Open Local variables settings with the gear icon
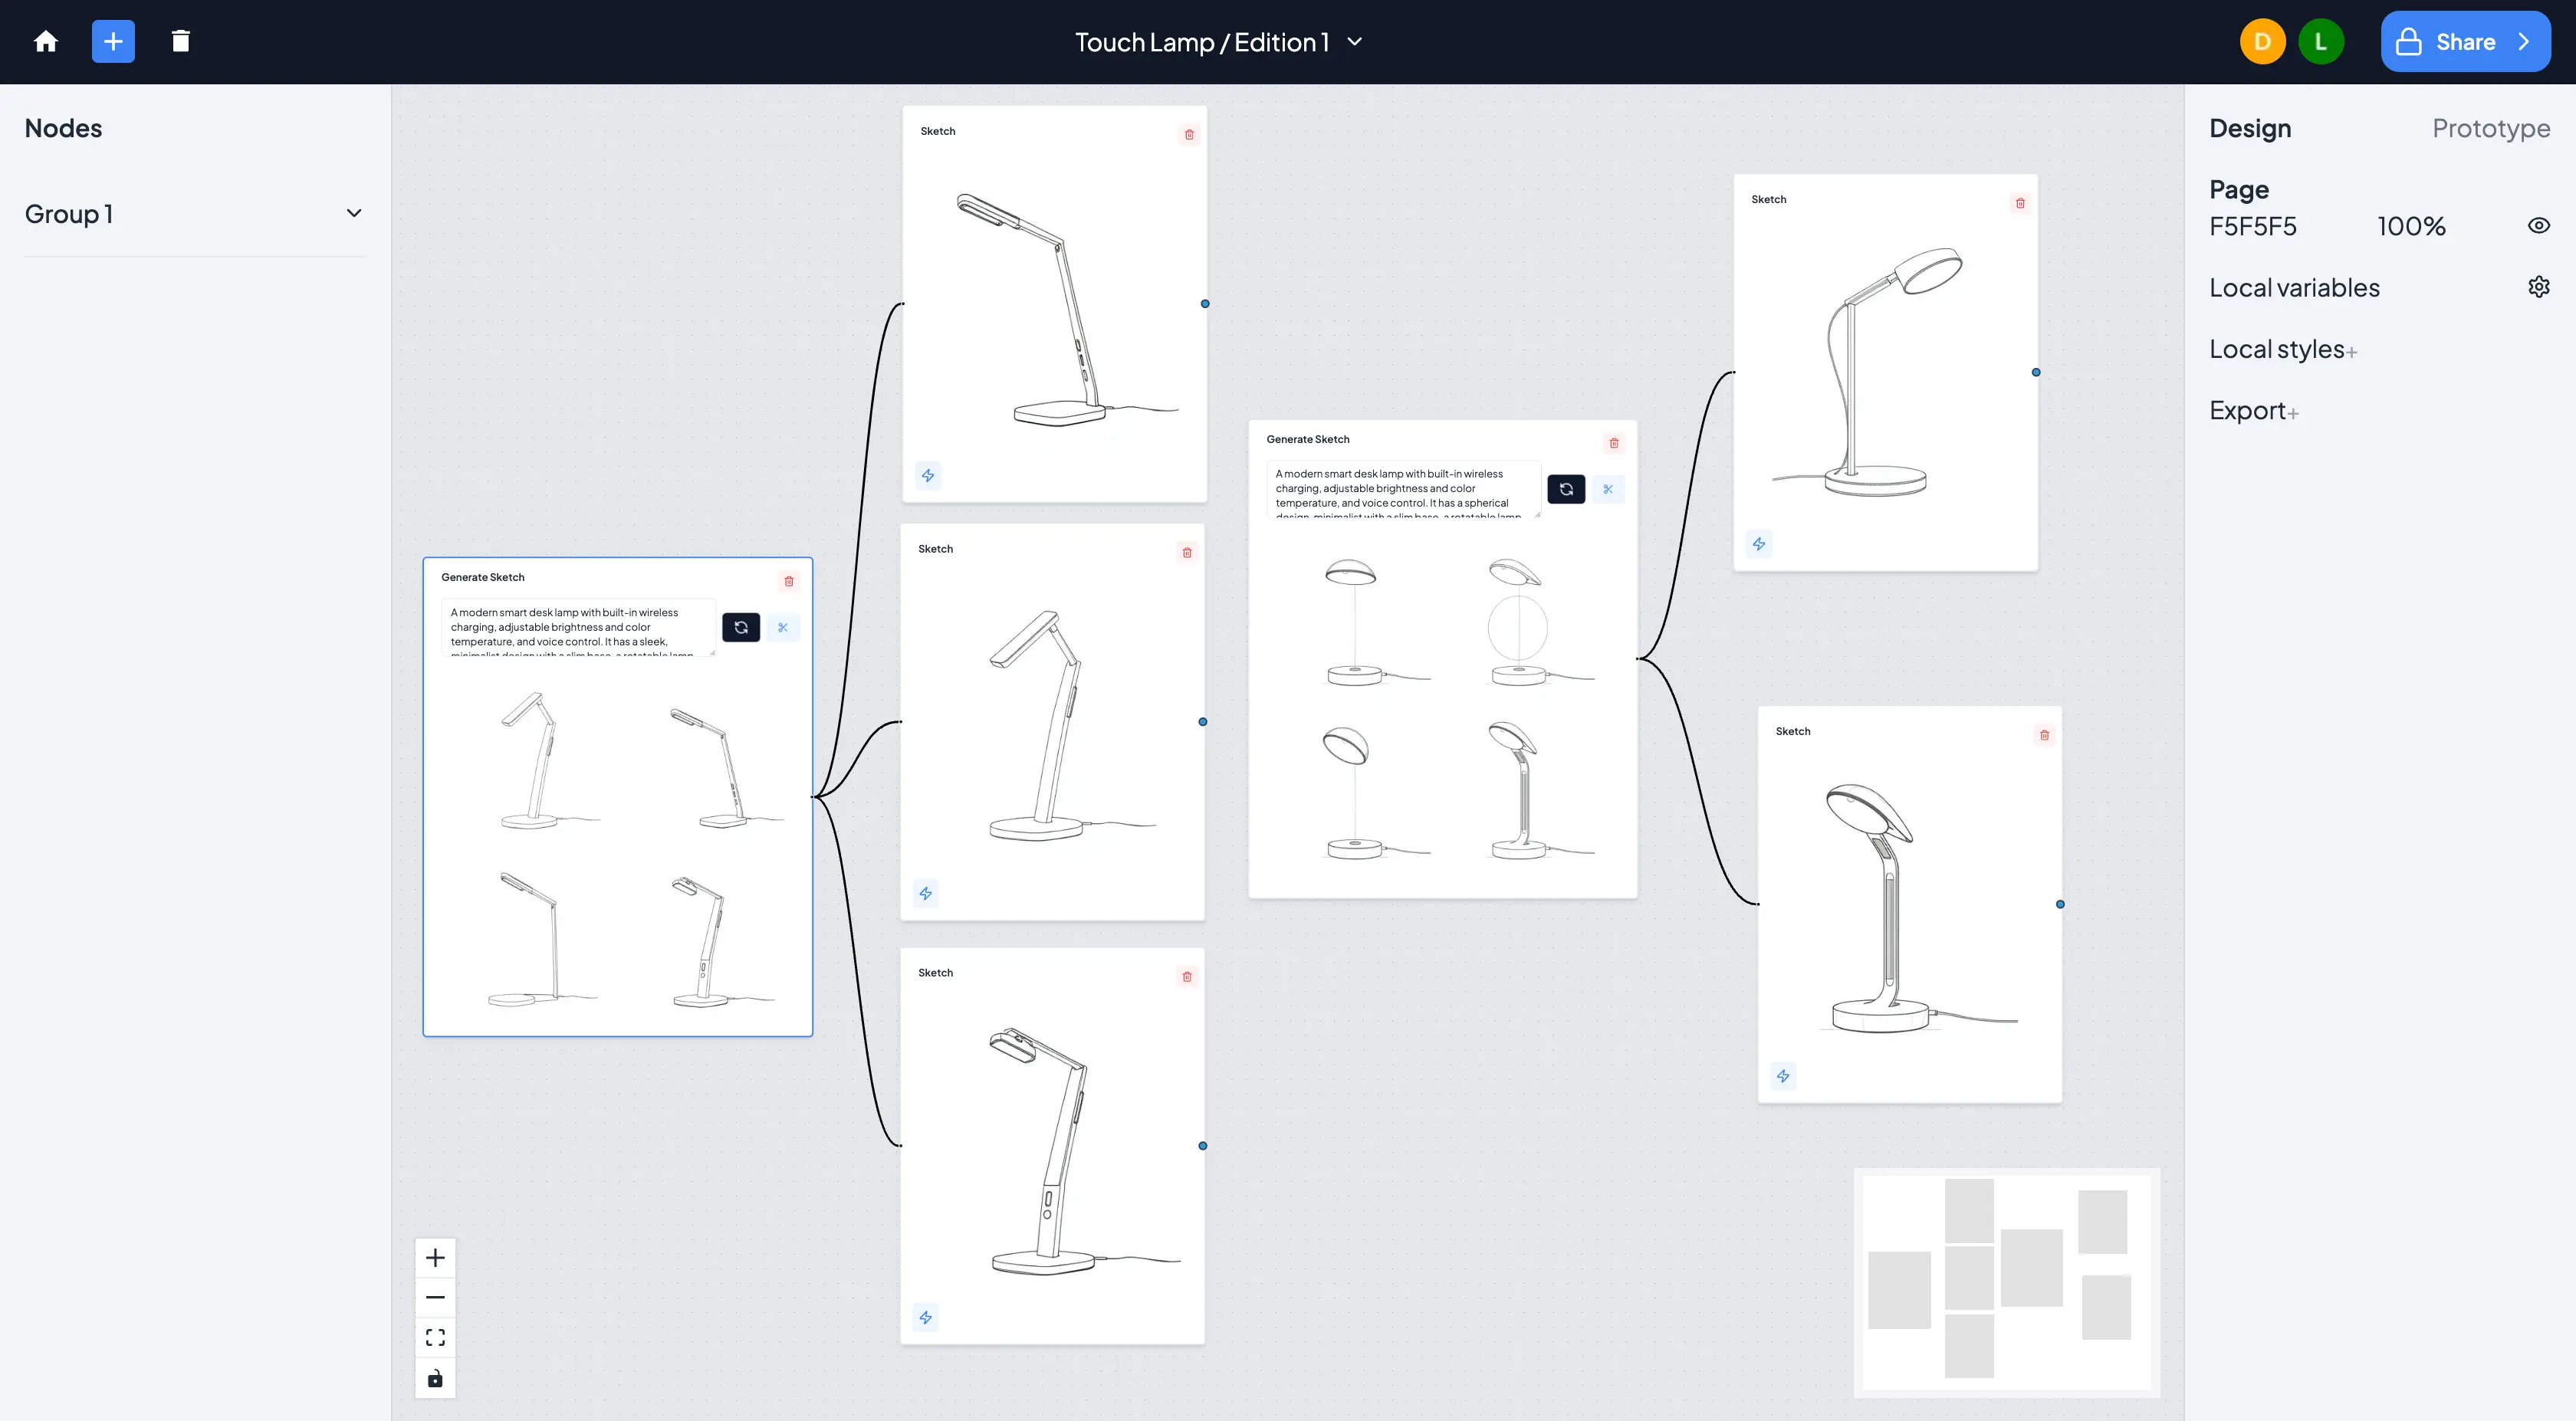 coord(2539,287)
